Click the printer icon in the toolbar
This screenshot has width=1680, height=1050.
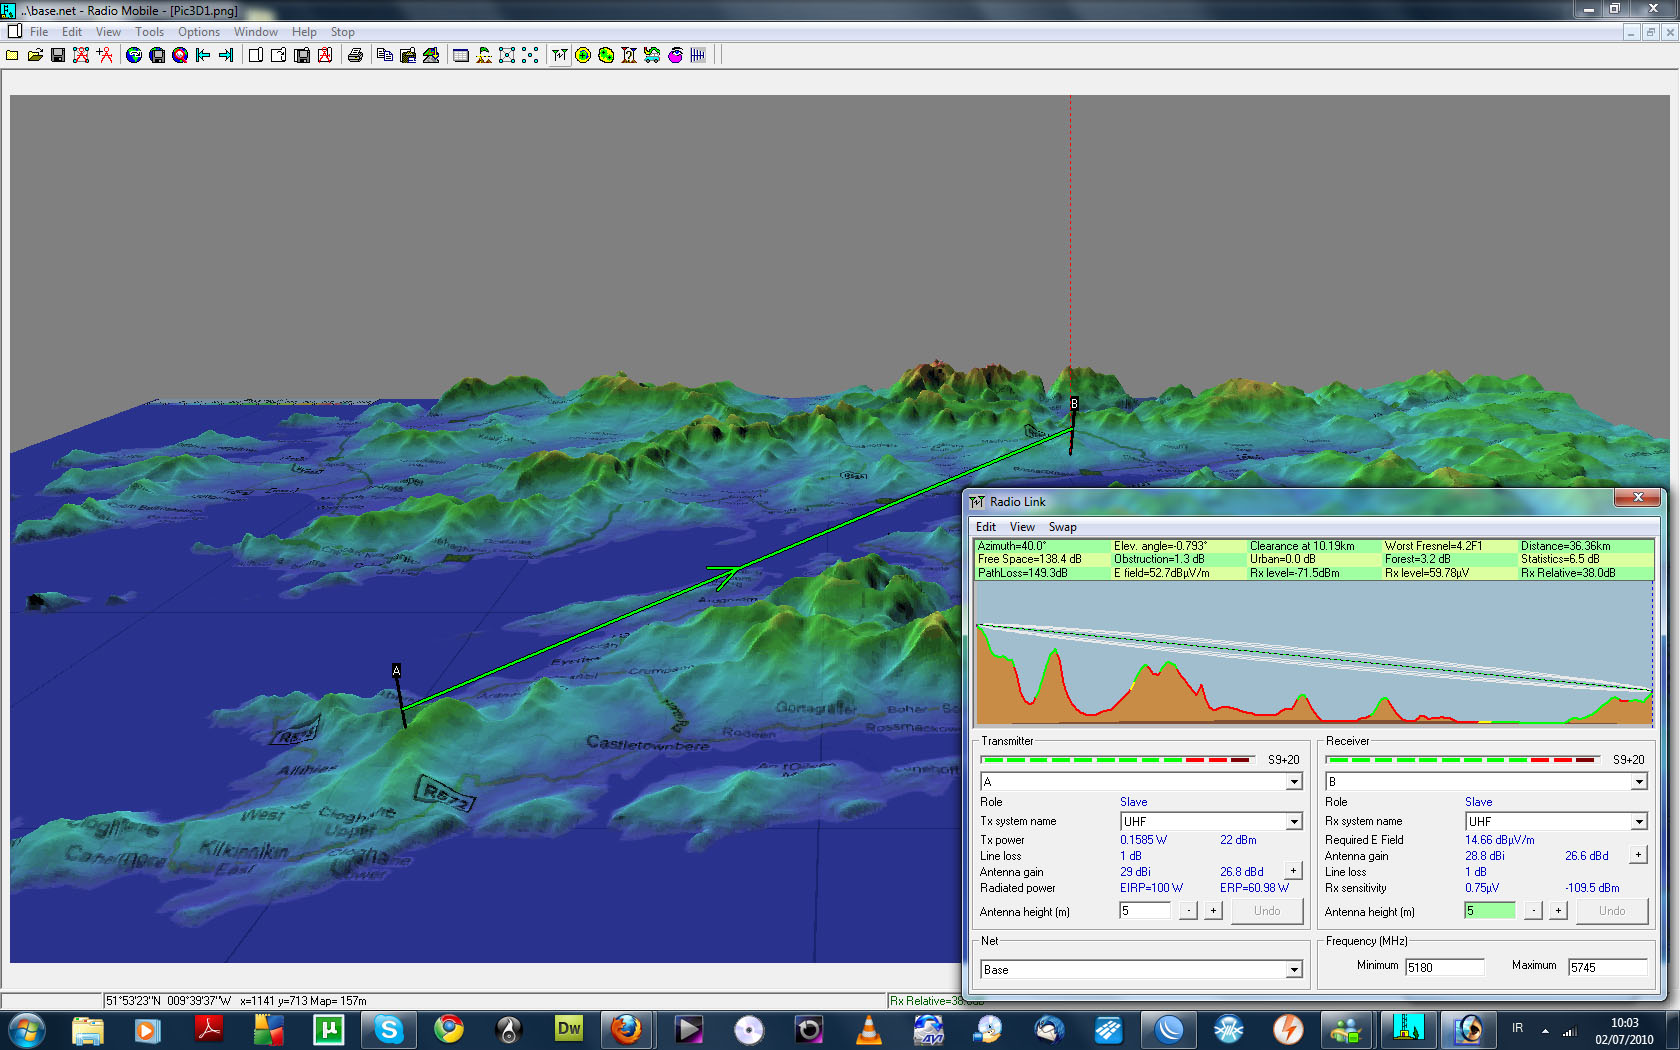[355, 55]
